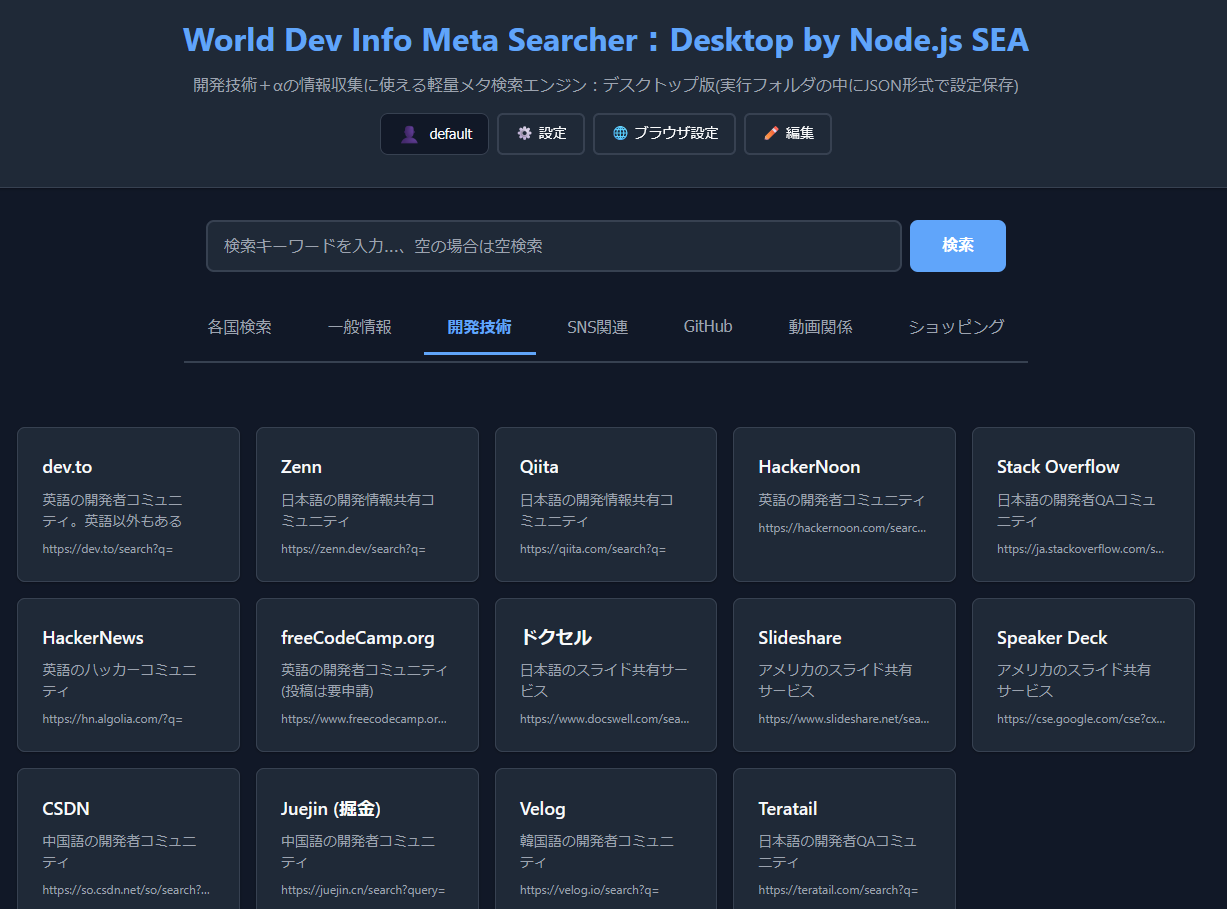The width and height of the screenshot is (1227, 909).
Task: Switch to the 動画関係 tab
Action: click(x=821, y=326)
